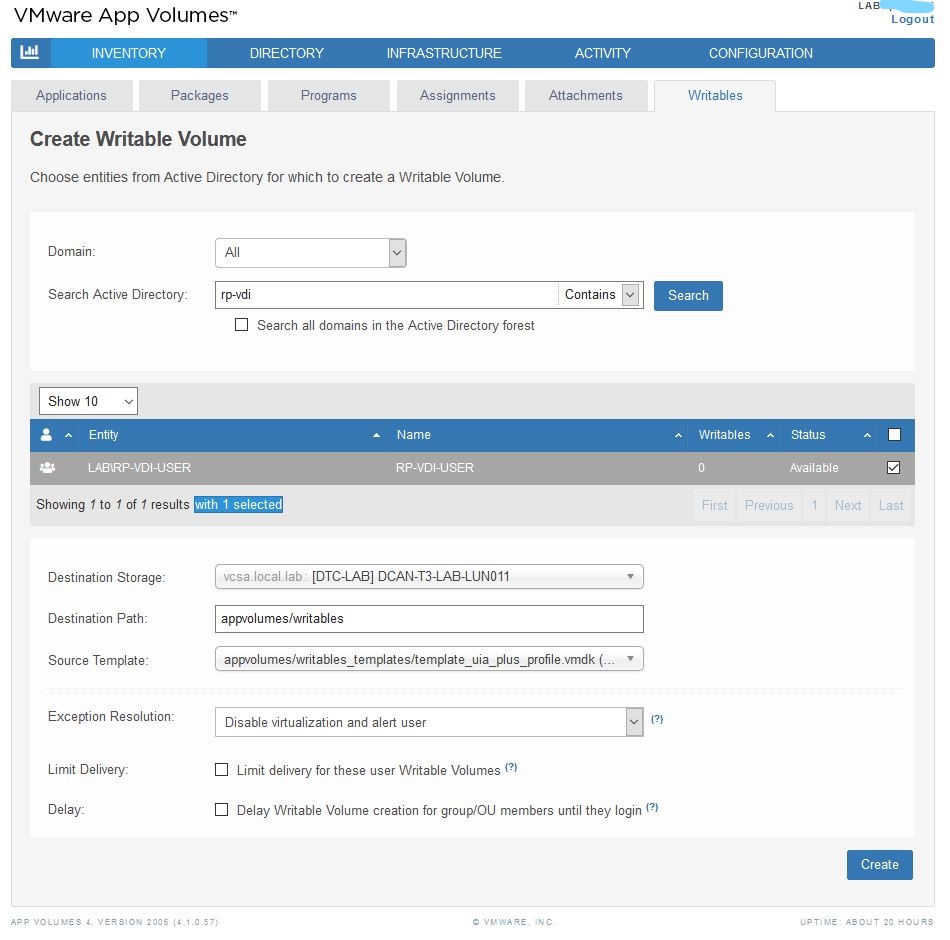Click the 'with 1 selected' text
The width and height of the screenshot is (950, 940).
238,504
